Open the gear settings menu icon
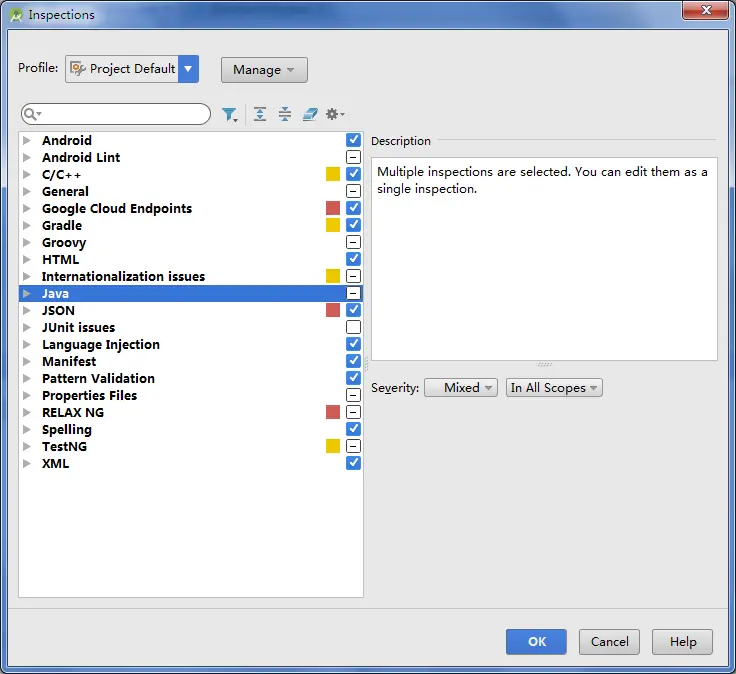Viewport: 736px width, 674px height. coord(335,114)
